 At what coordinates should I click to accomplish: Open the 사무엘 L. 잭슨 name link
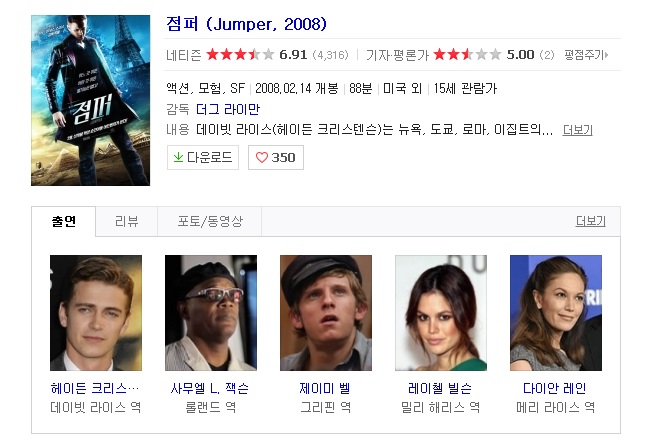click(210, 388)
